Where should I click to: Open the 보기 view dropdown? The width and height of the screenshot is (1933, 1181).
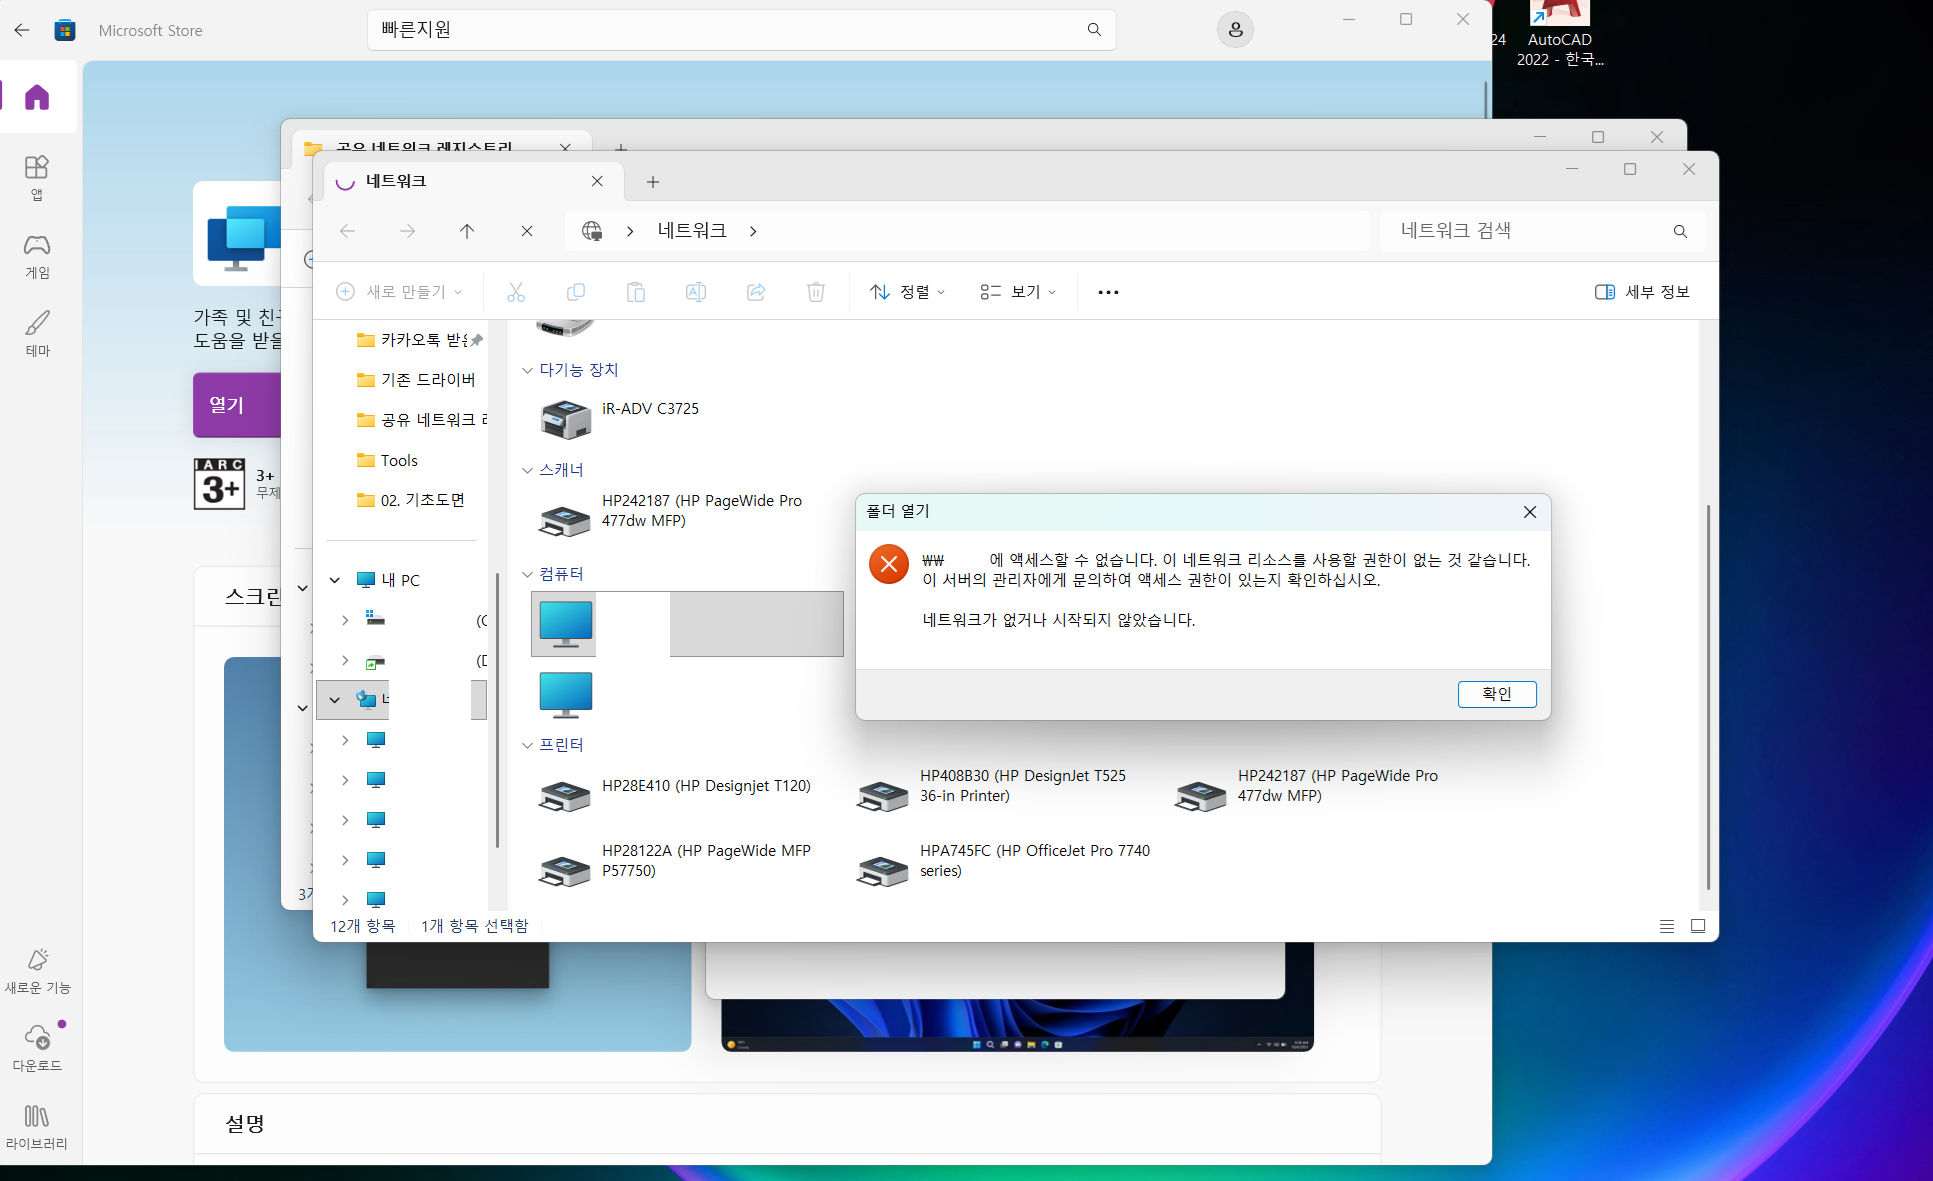tap(1018, 292)
